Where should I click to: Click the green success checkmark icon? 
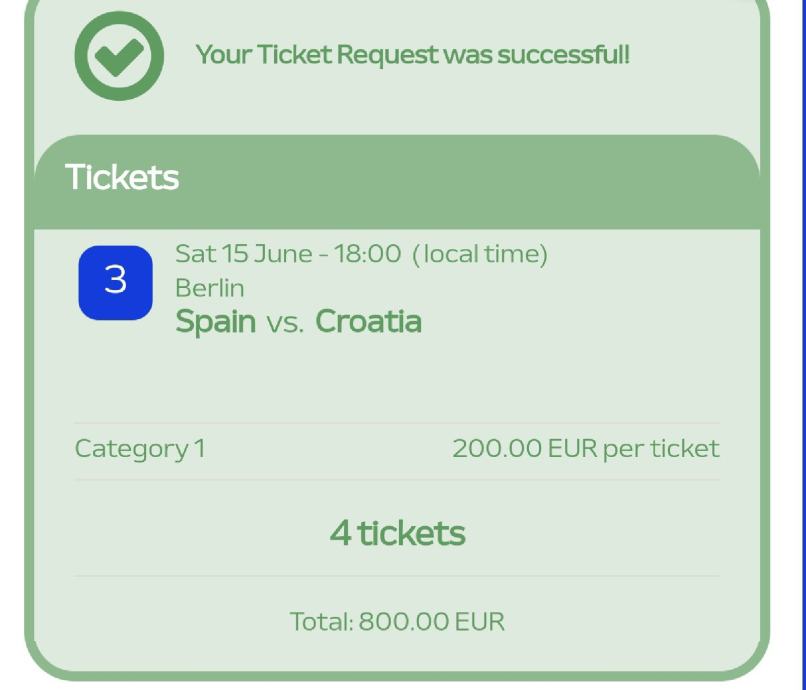119,55
